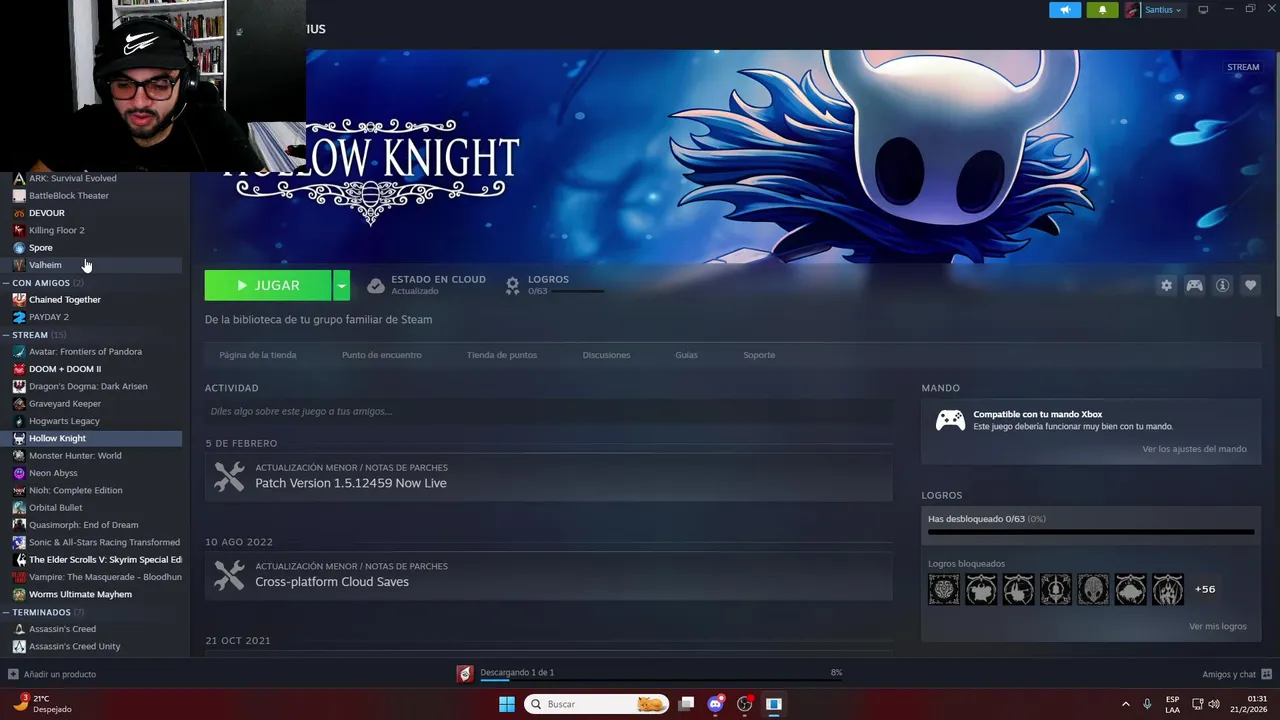Click the Graveyard Keeper game icon
1280x720 pixels.
[19, 404]
